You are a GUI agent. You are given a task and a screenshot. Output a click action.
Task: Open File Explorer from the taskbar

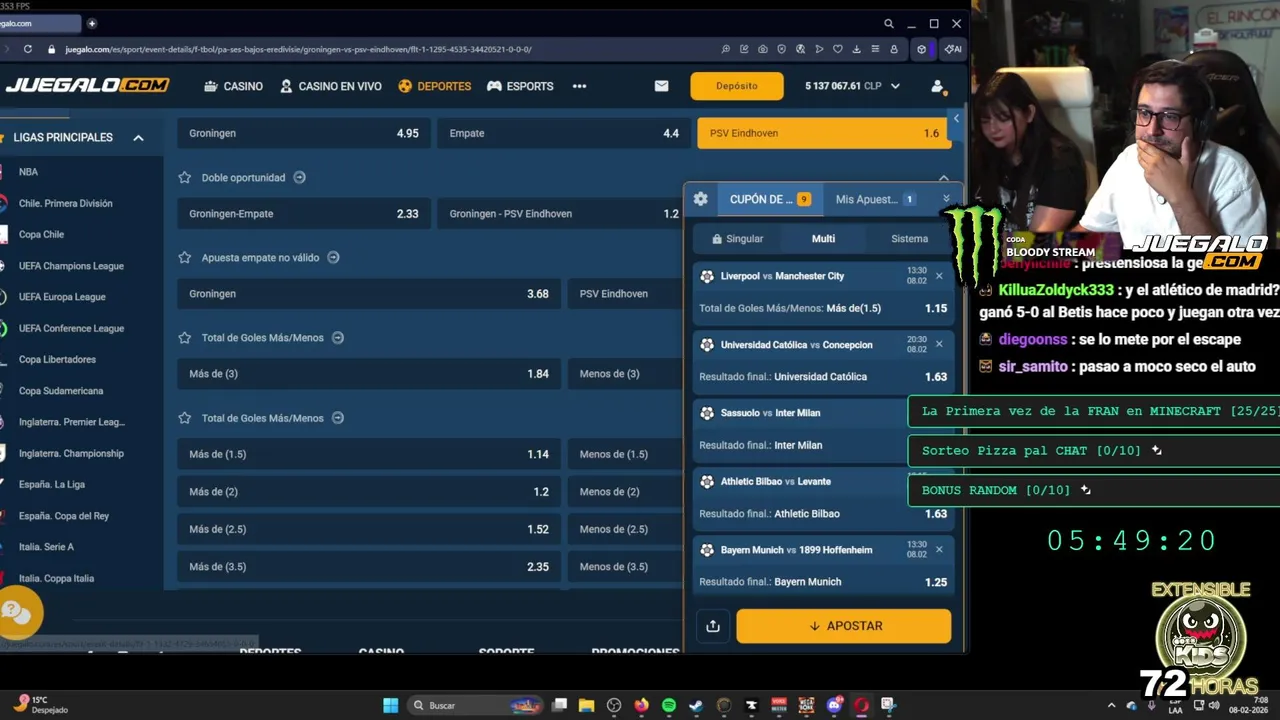pos(587,705)
